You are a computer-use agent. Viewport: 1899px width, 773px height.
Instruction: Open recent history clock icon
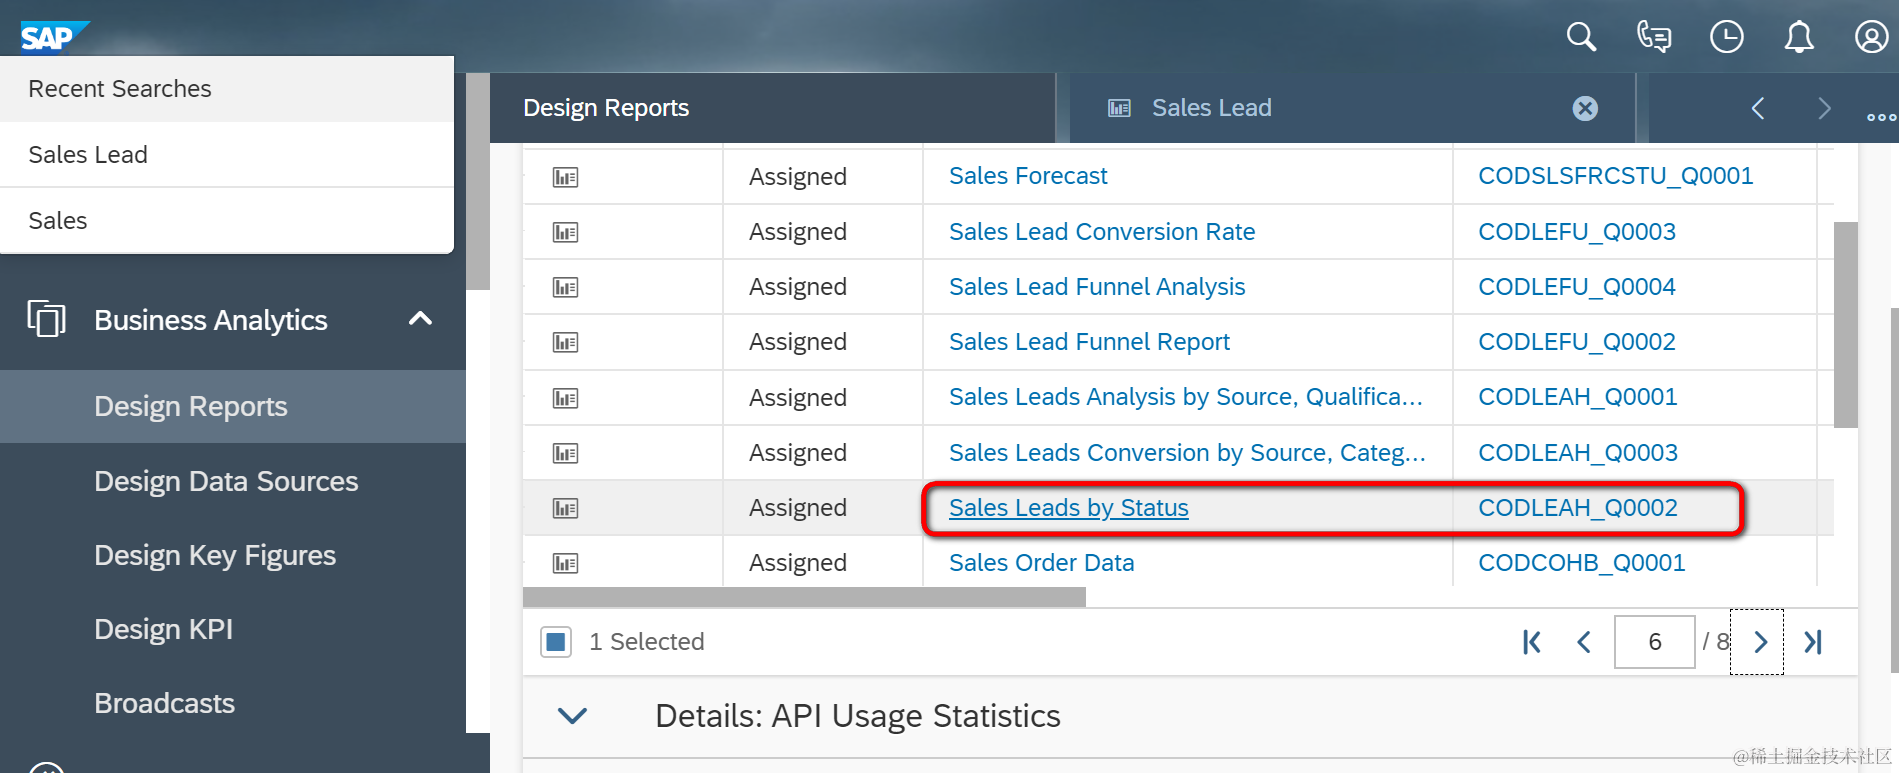(x=1726, y=37)
